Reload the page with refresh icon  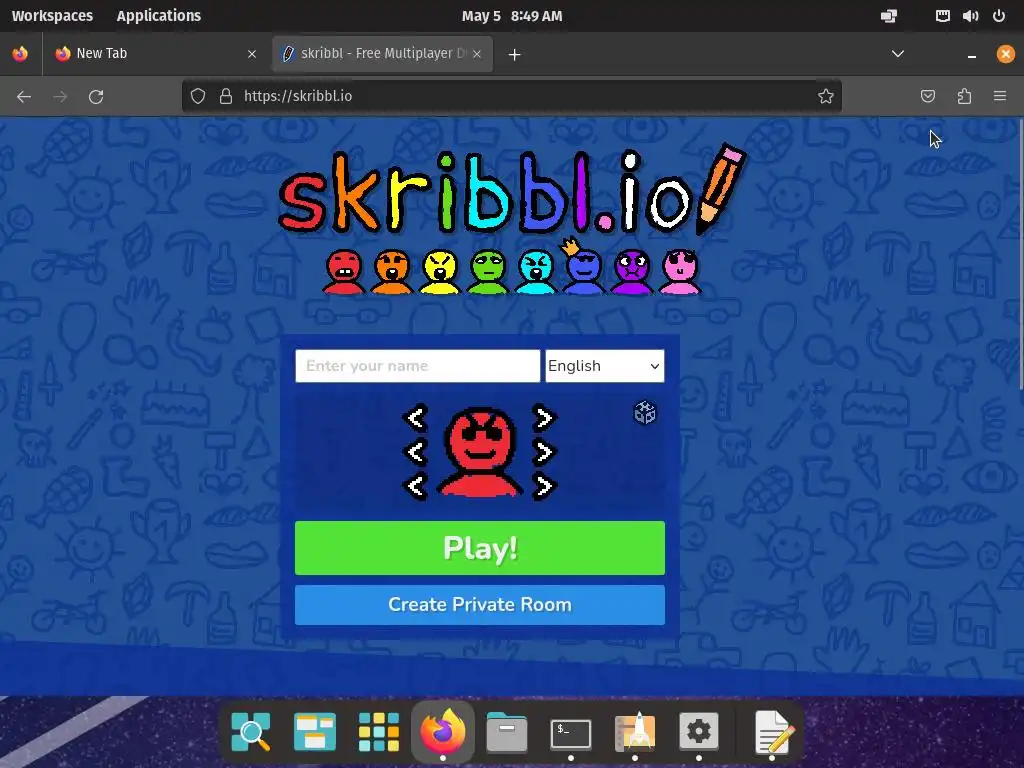(96, 97)
